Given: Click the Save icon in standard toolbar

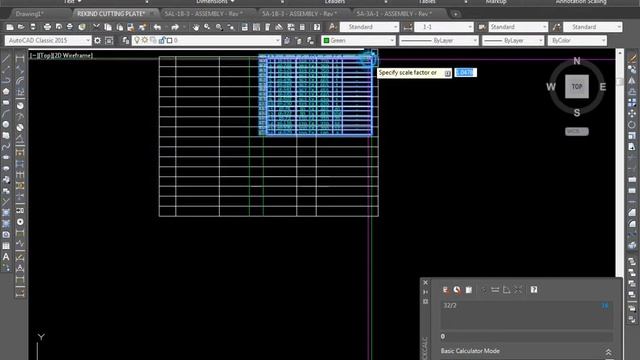Looking at the screenshot, I should coord(33,27).
